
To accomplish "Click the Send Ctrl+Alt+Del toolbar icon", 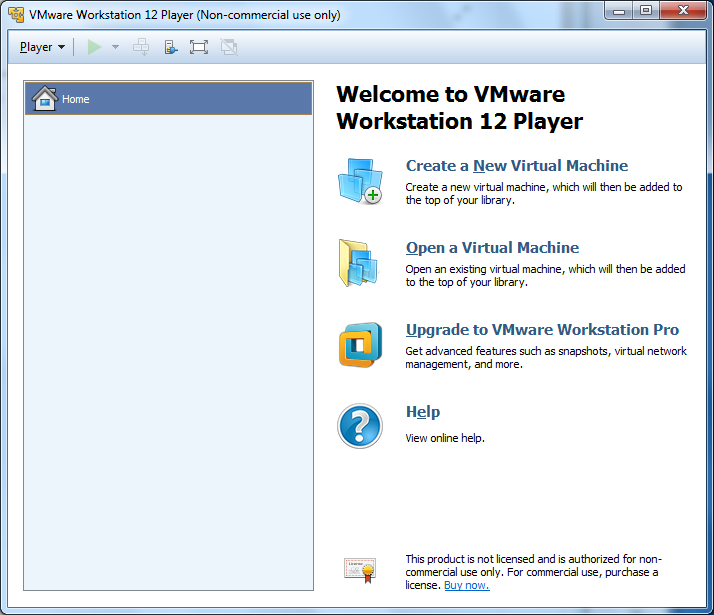I will point(141,47).
